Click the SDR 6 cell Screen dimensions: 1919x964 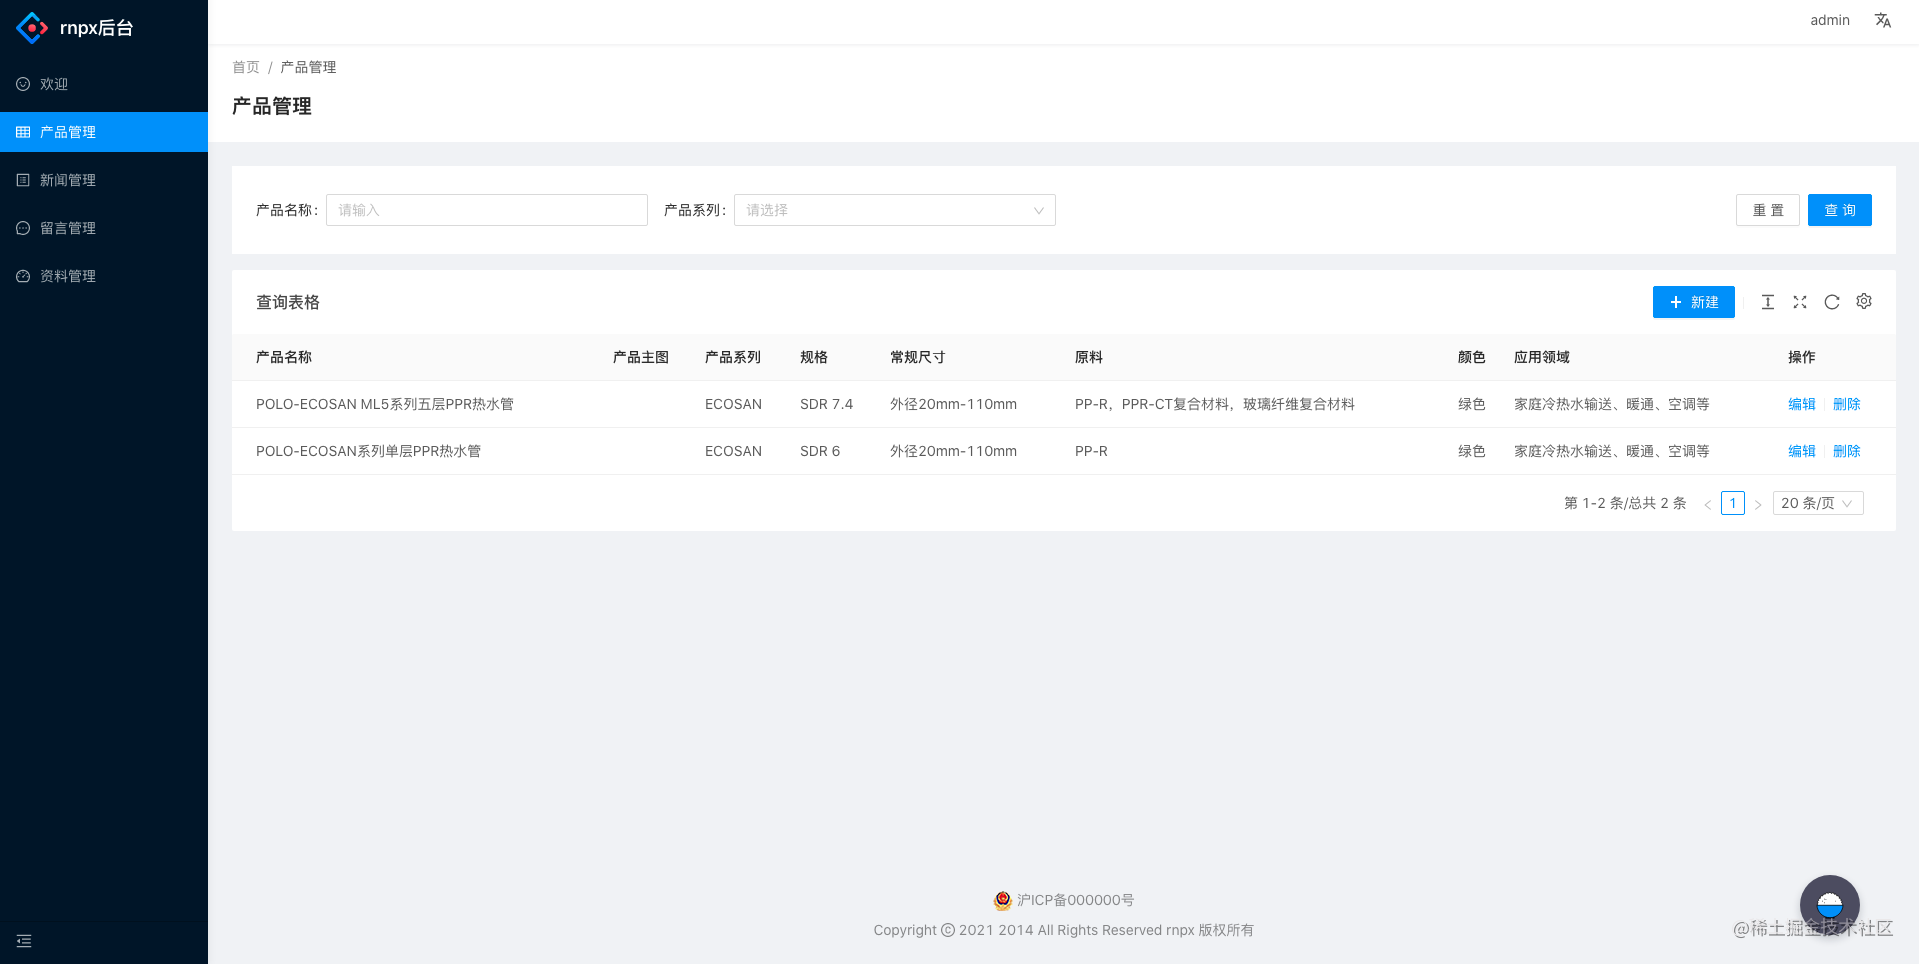click(820, 451)
